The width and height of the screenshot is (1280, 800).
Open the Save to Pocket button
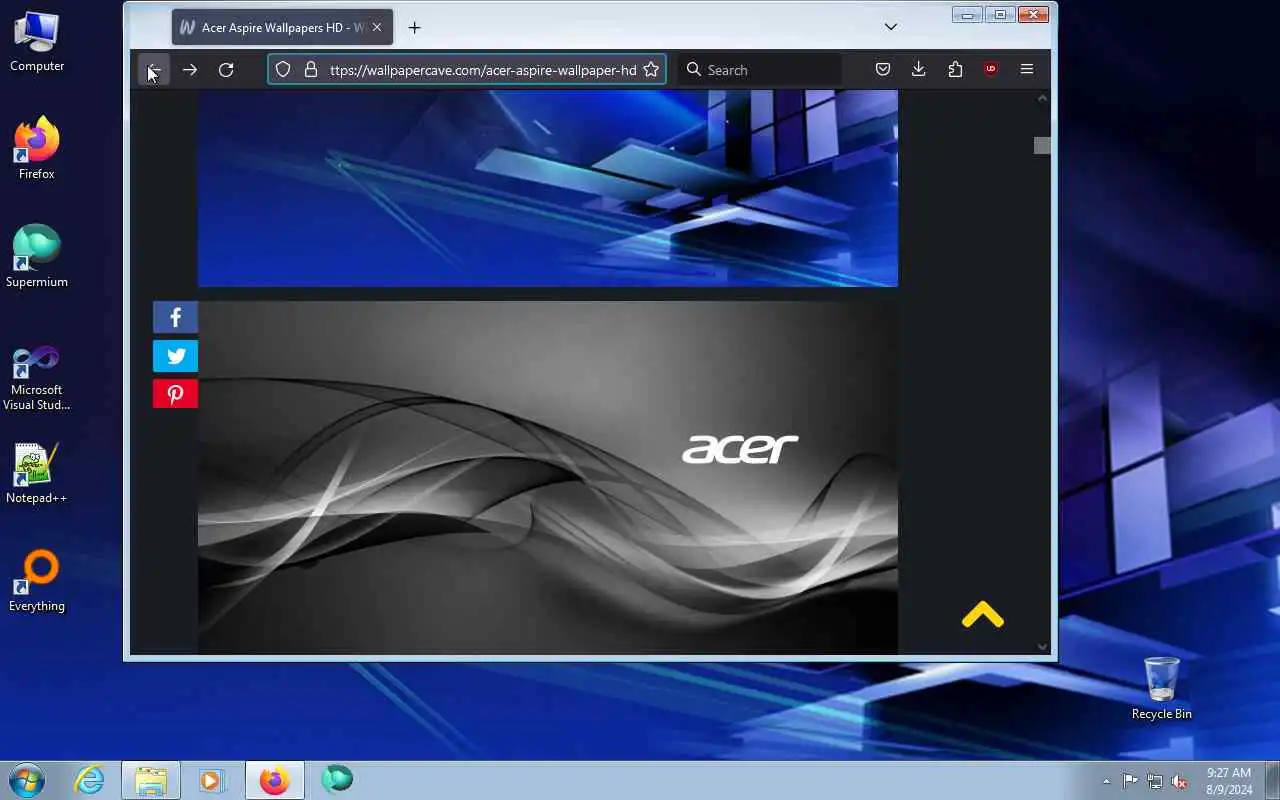[883, 69]
